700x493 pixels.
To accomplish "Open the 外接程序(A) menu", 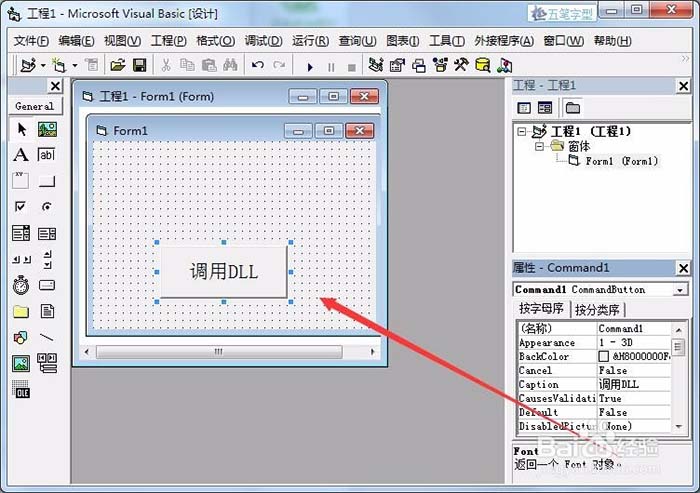I will [x=504, y=41].
